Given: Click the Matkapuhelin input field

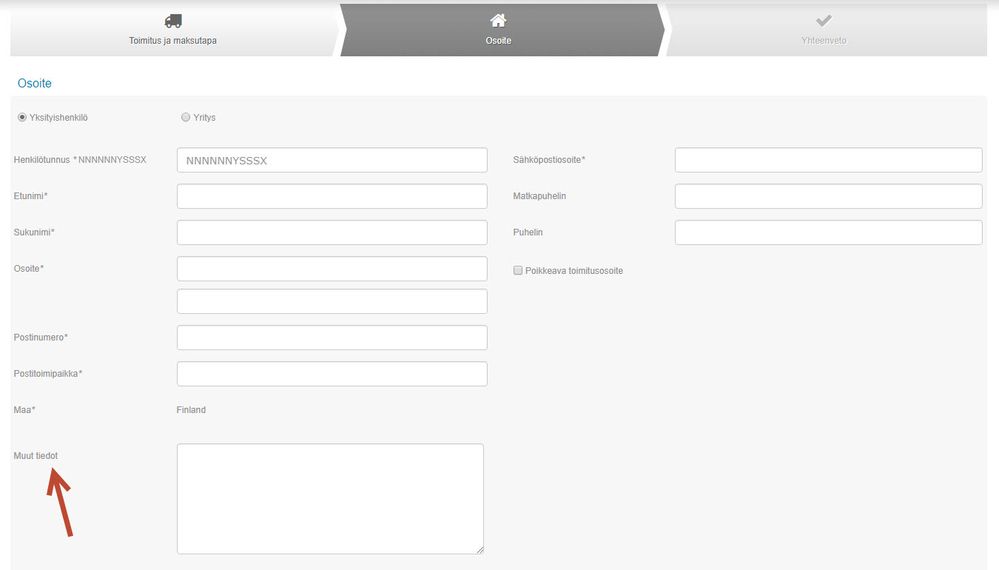Looking at the screenshot, I should pos(828,197).
